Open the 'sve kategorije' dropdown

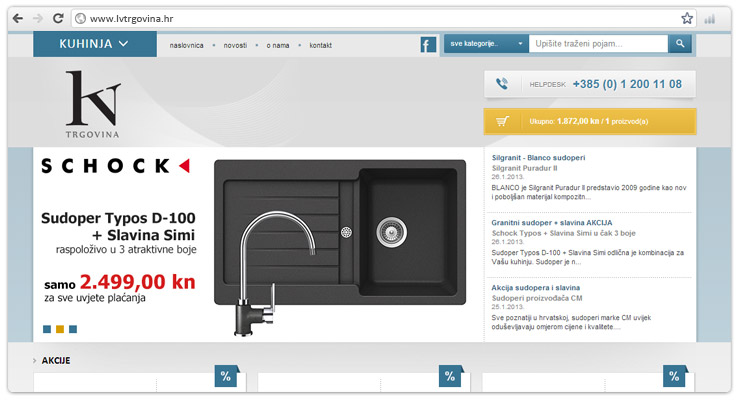pyautogui.click(x=486, y=43)
